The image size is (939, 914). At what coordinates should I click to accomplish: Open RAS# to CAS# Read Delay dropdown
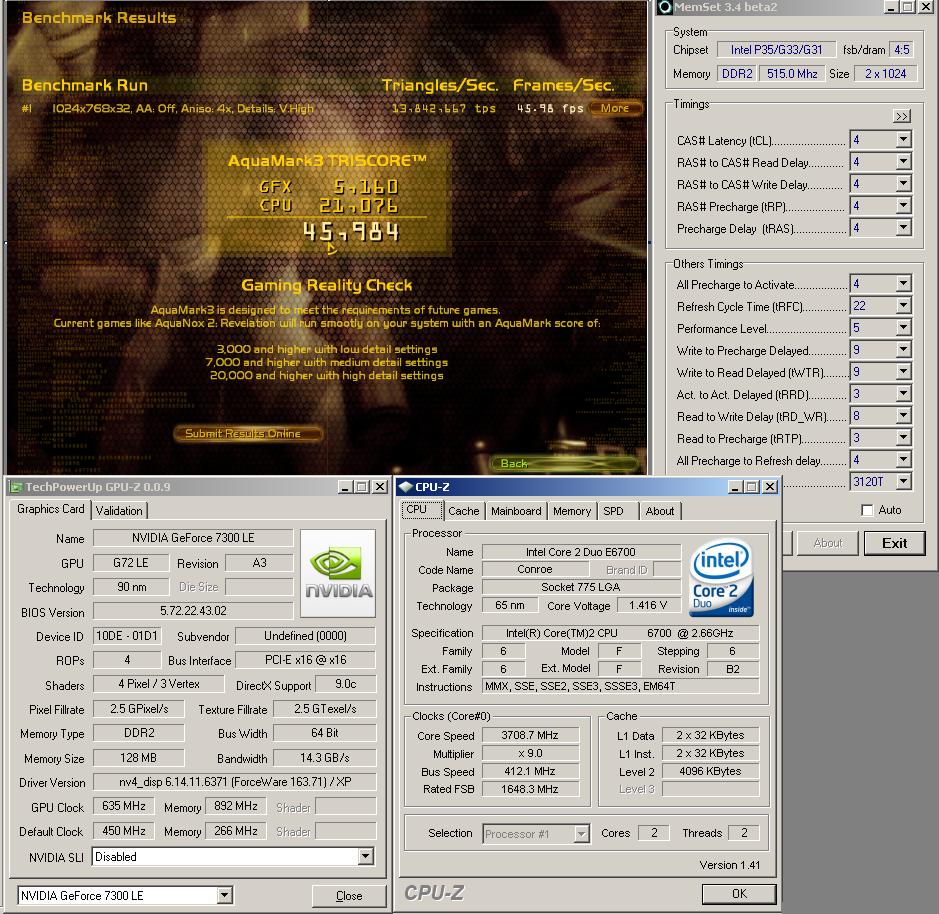click(x=904, y=162)
